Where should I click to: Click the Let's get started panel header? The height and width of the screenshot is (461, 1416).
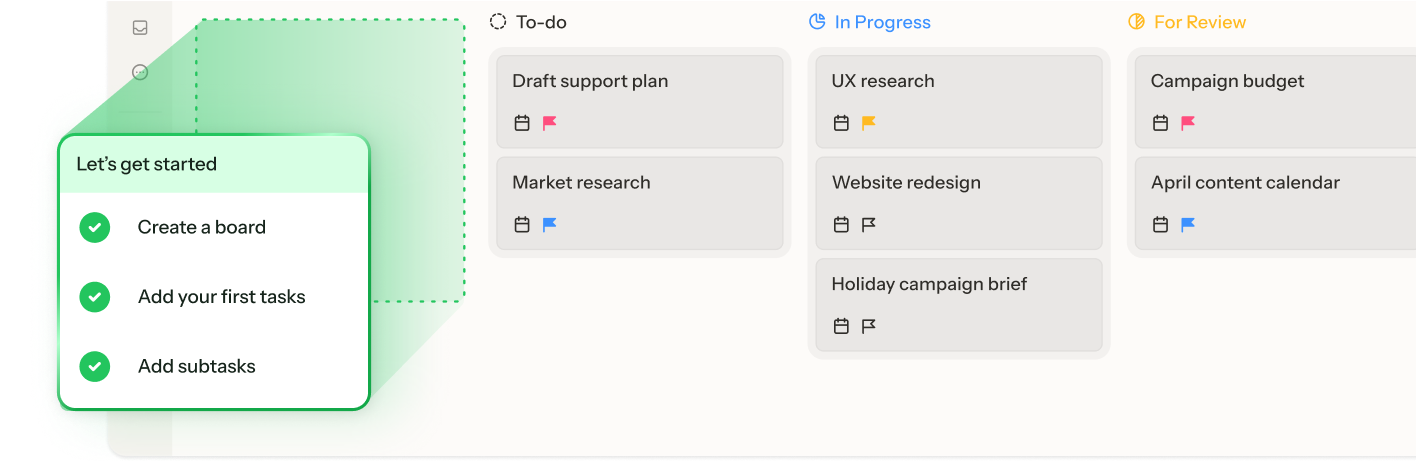tap(213, 164)
